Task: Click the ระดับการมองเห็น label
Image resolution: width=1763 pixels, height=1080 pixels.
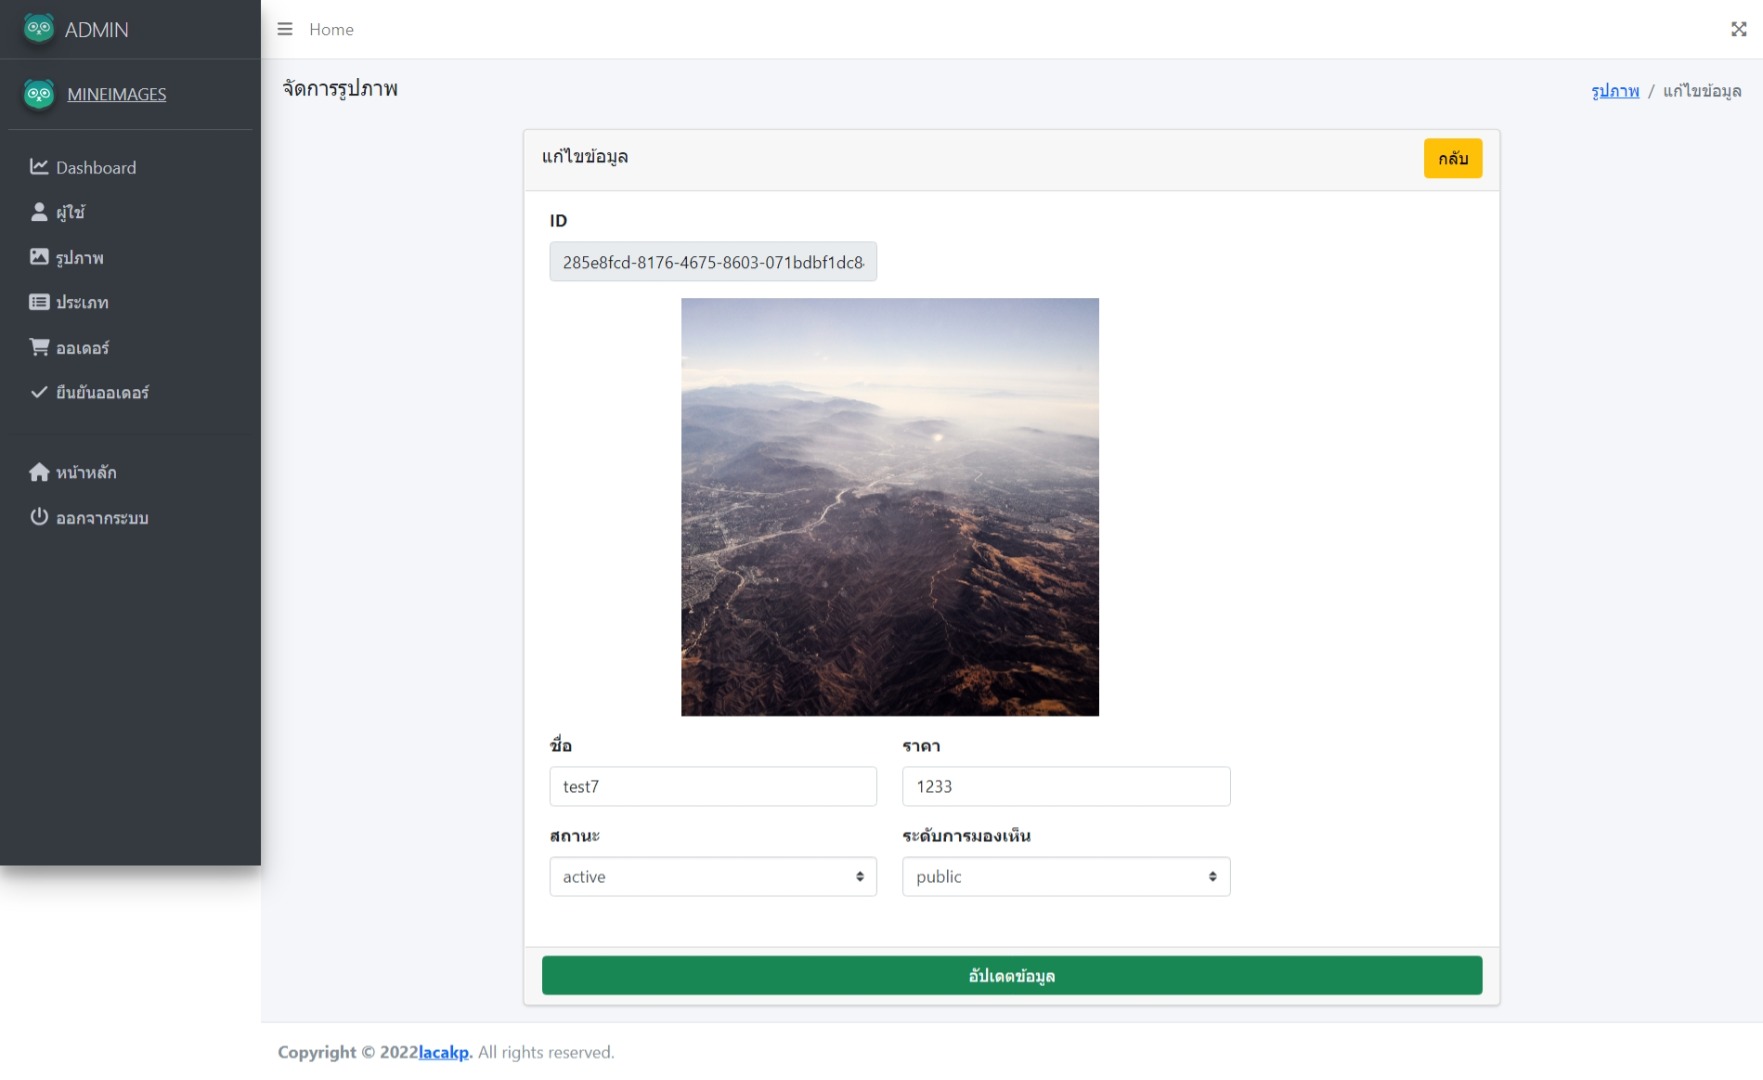Action: click(x=966, y=836)
